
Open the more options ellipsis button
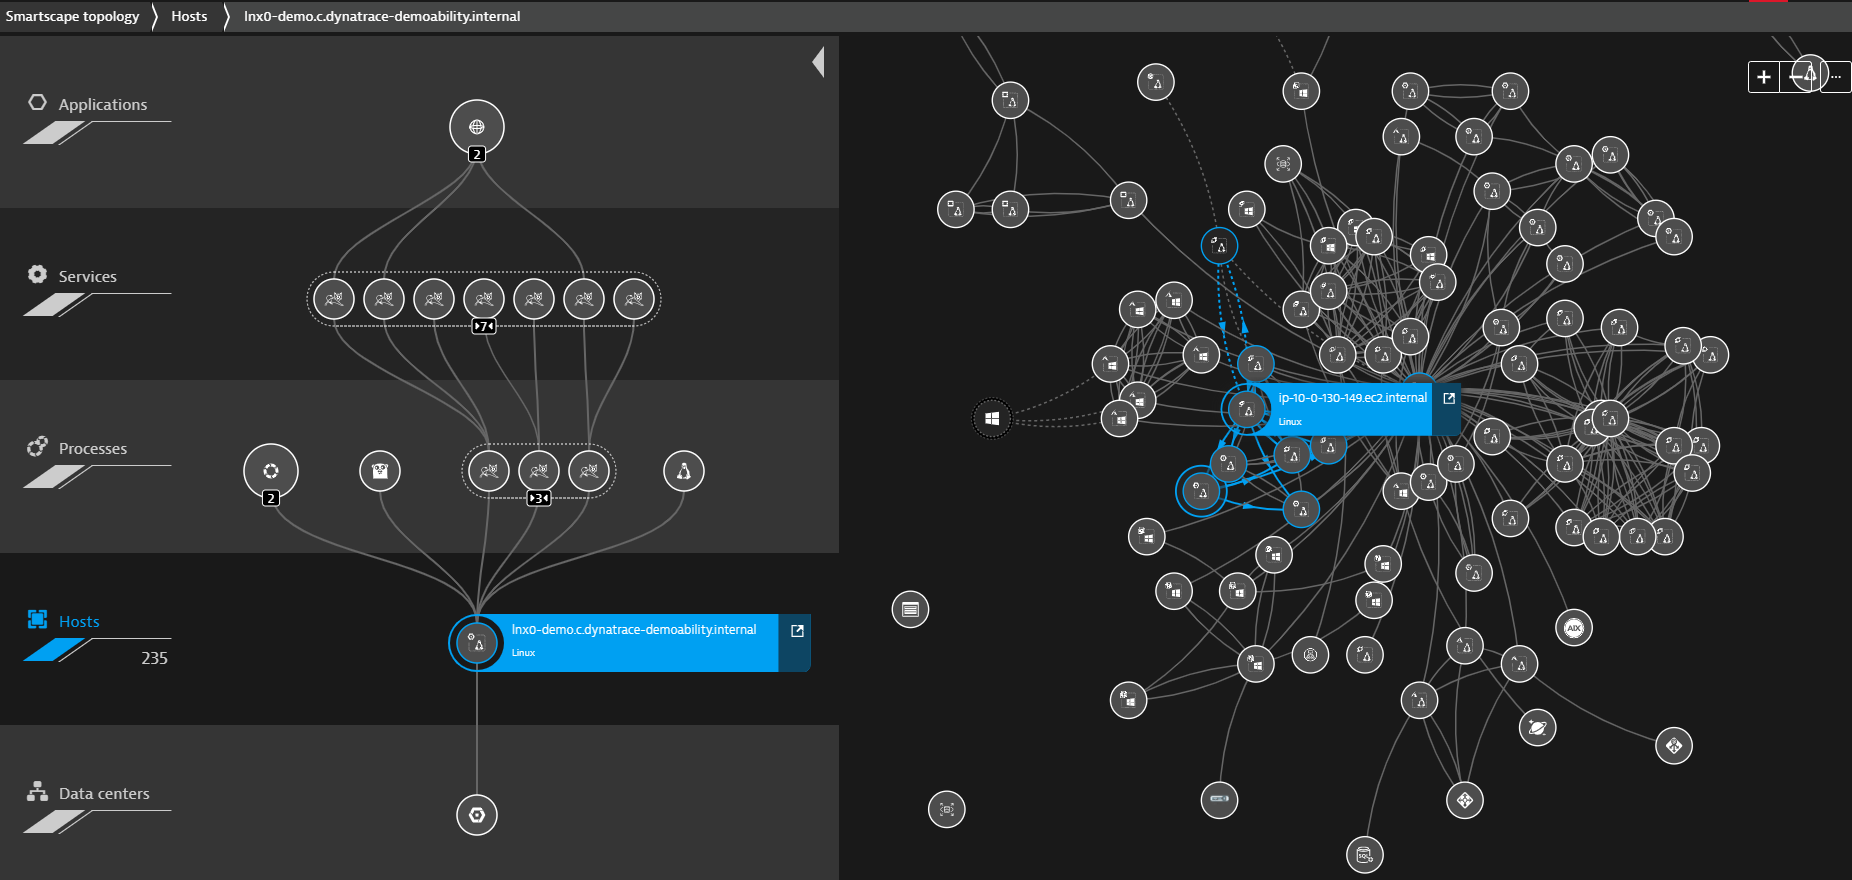(x=1836, y=77)
